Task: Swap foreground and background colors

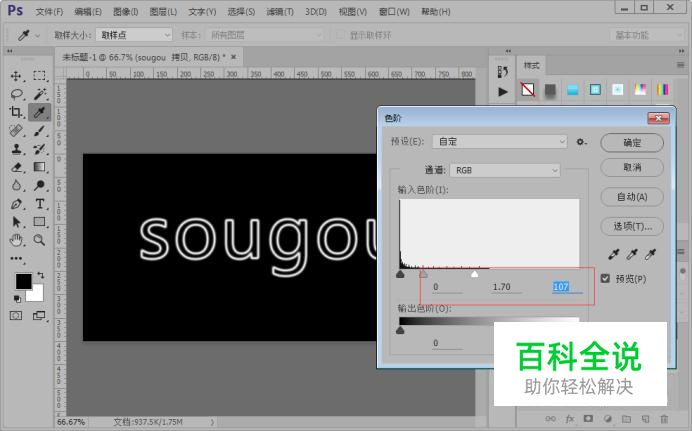Action: (x=41, y=275)
